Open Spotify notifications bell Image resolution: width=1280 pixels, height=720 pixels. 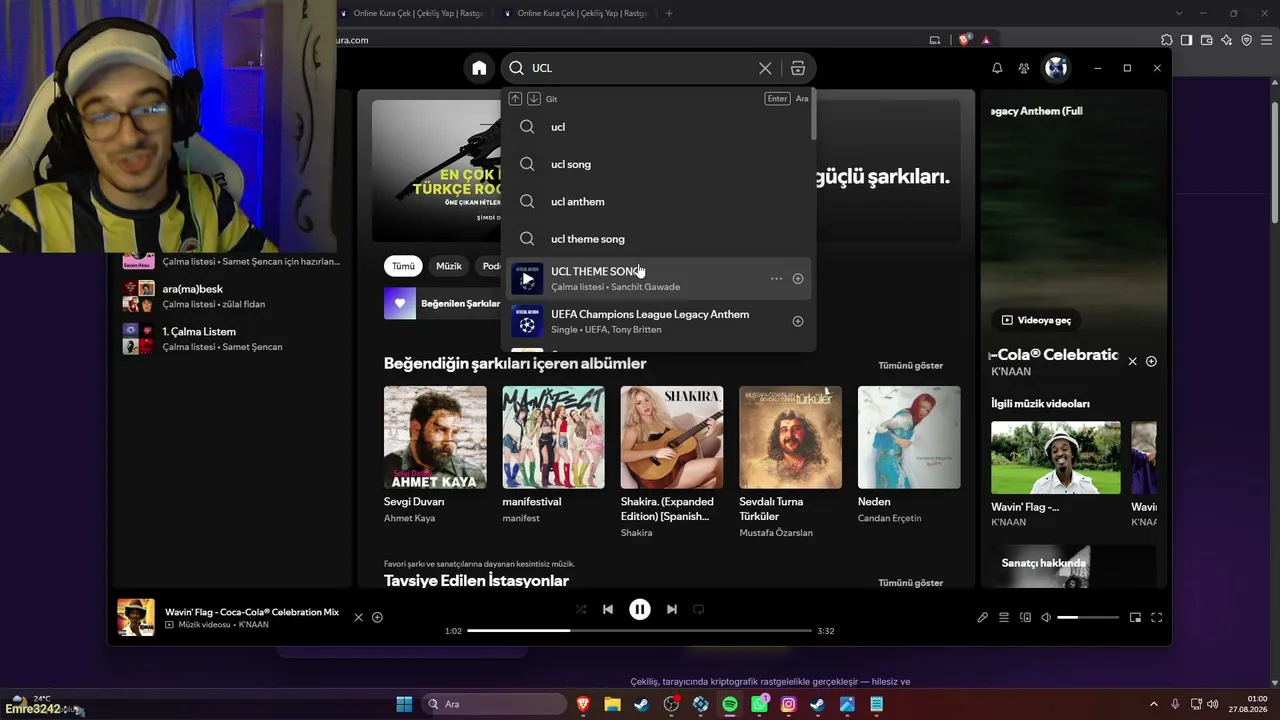point(997,68)
